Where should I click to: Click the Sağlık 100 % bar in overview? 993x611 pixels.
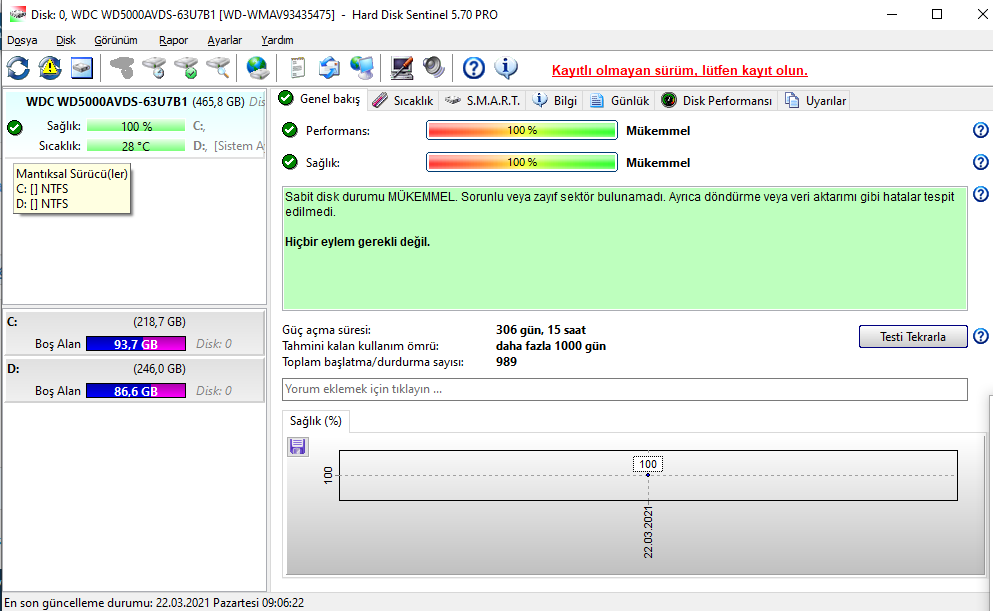coord(522,162)
